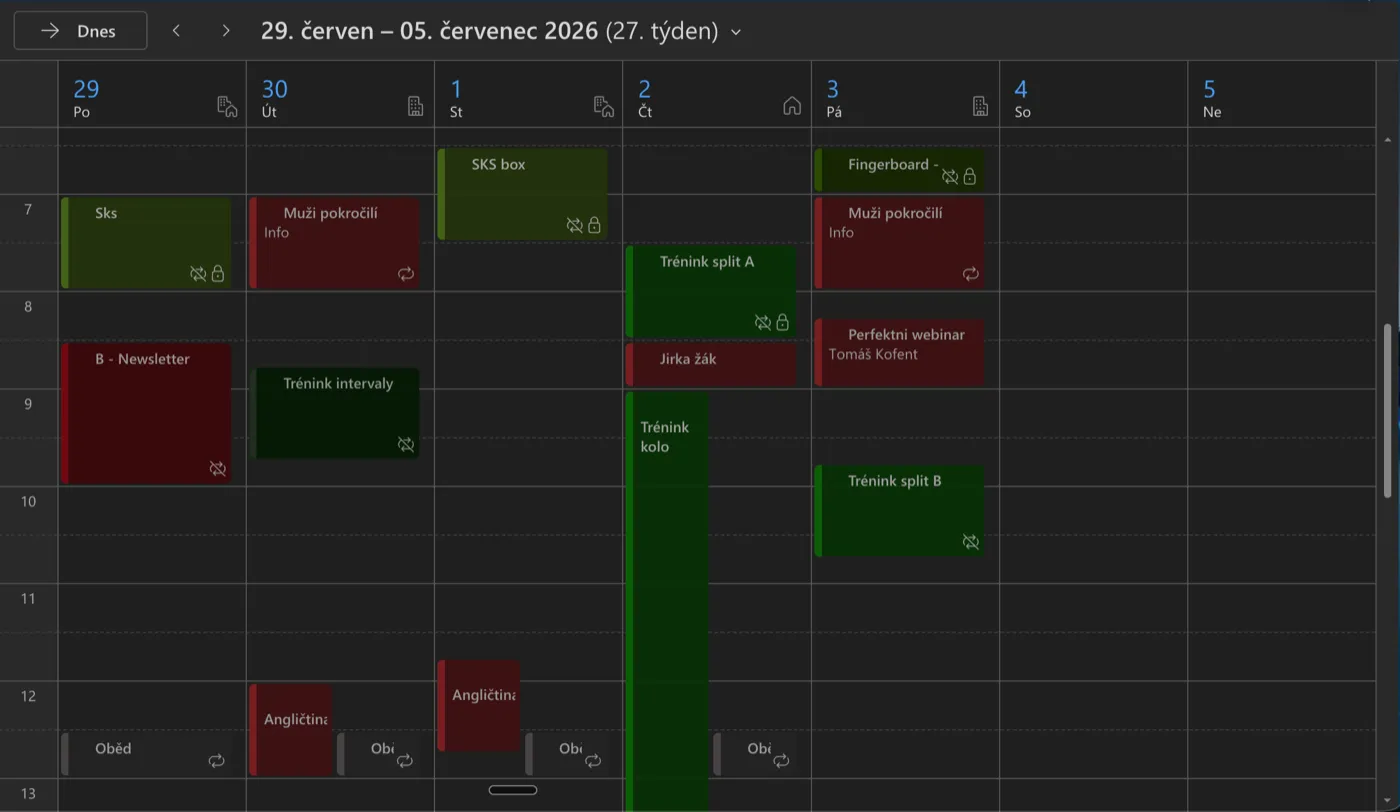Viewport: 1400px width, 812px height.
Task: Click the office building icon on Tuesday 30
Action: click(x=415, y=106)
